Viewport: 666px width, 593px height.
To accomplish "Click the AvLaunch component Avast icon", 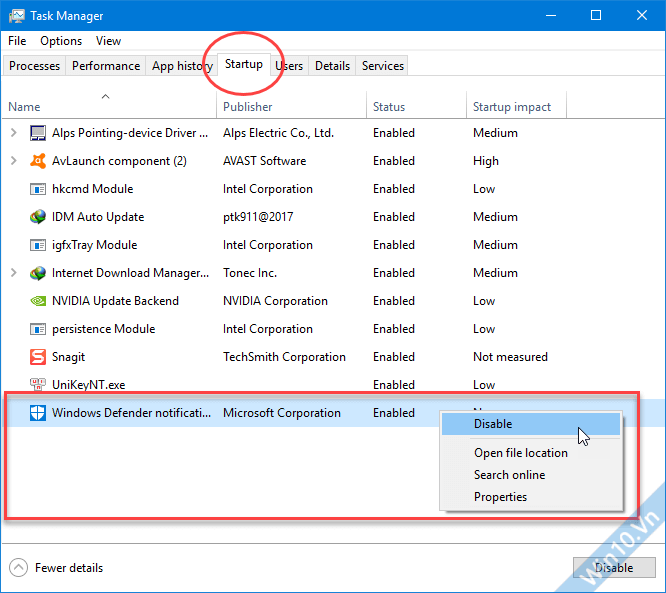I will point(38,161).
